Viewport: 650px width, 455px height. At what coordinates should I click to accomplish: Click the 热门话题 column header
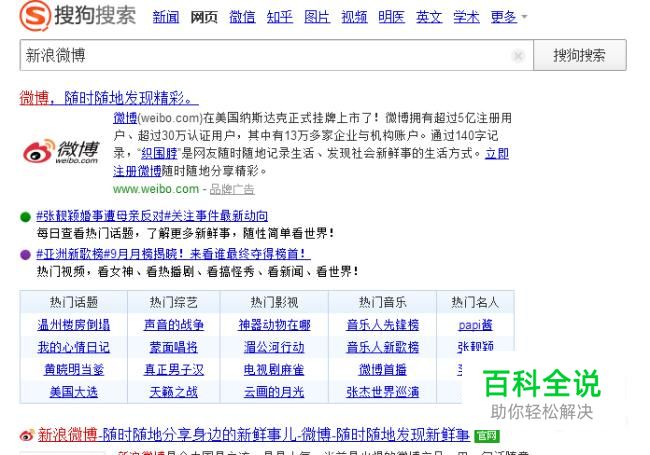73,303
